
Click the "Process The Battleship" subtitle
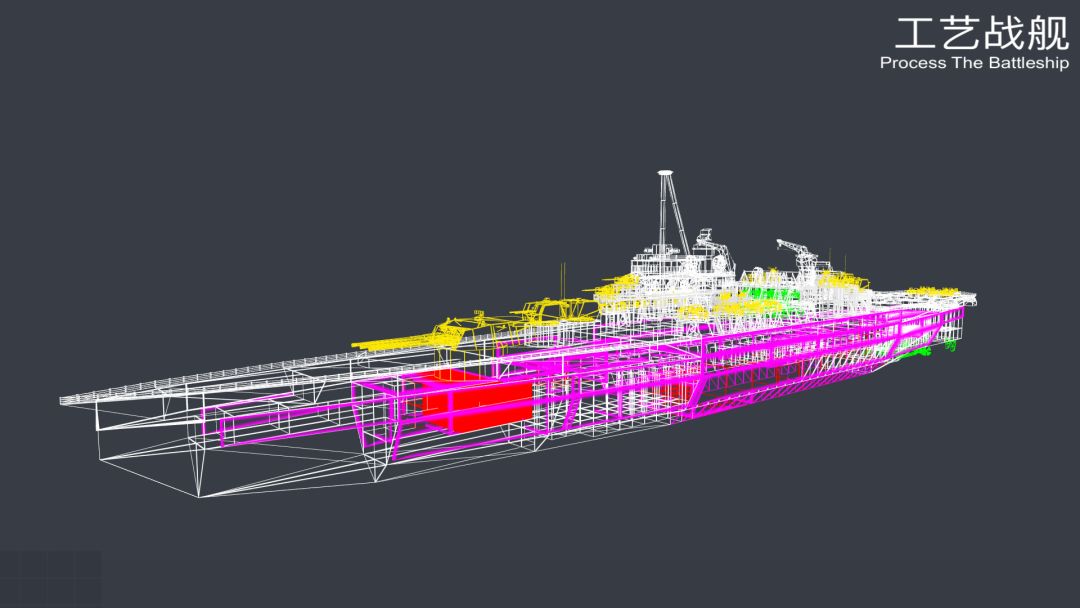click(x=974, y=63)
